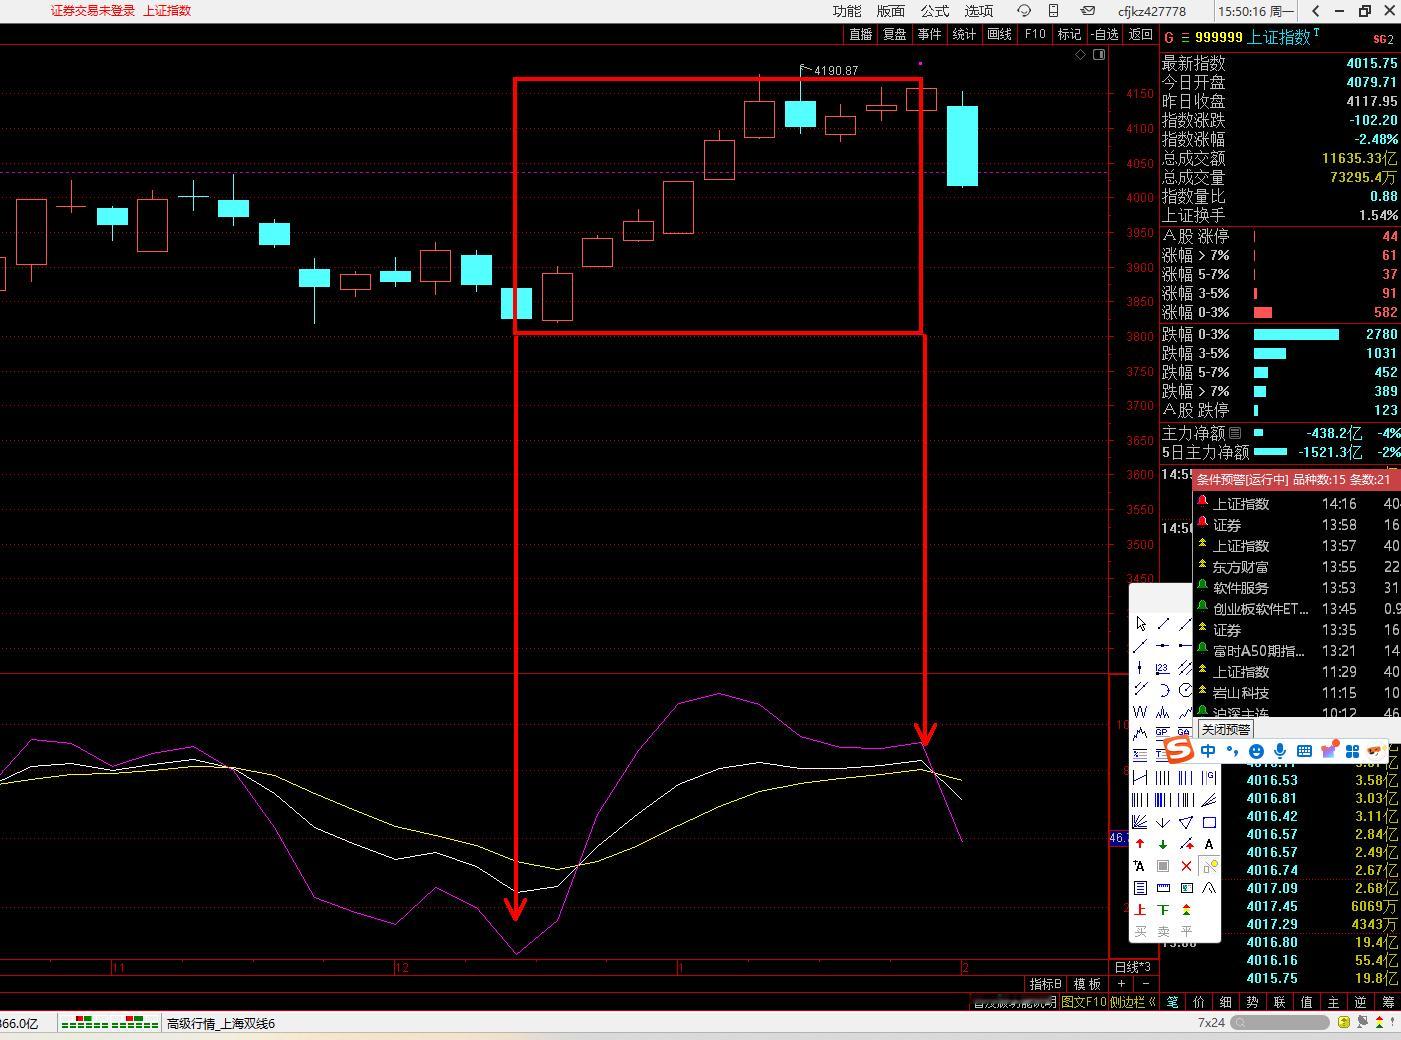Select the GP line drawing tool
Viewport: 1401px width, 1040px height.
(1163, 733)
